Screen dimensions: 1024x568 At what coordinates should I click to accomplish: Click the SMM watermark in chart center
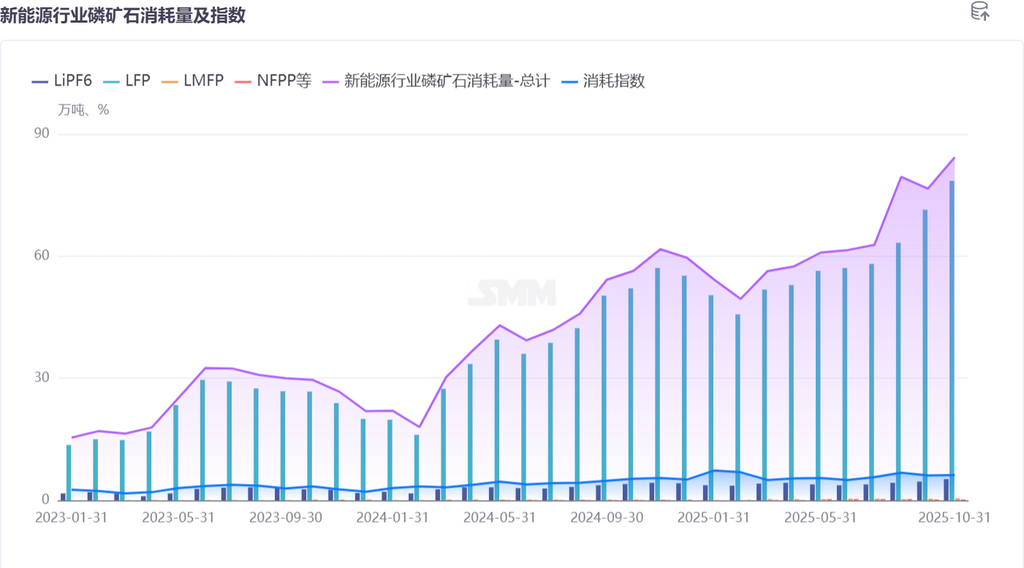coord(512,293)
